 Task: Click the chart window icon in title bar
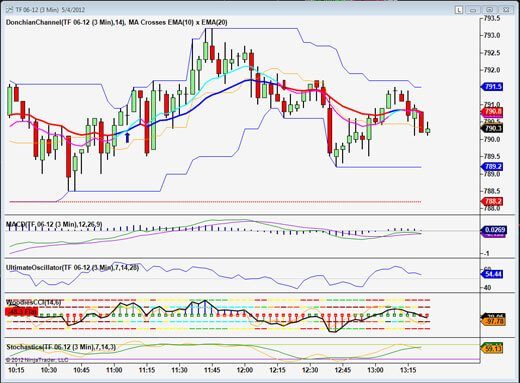(x=9, y=10)
